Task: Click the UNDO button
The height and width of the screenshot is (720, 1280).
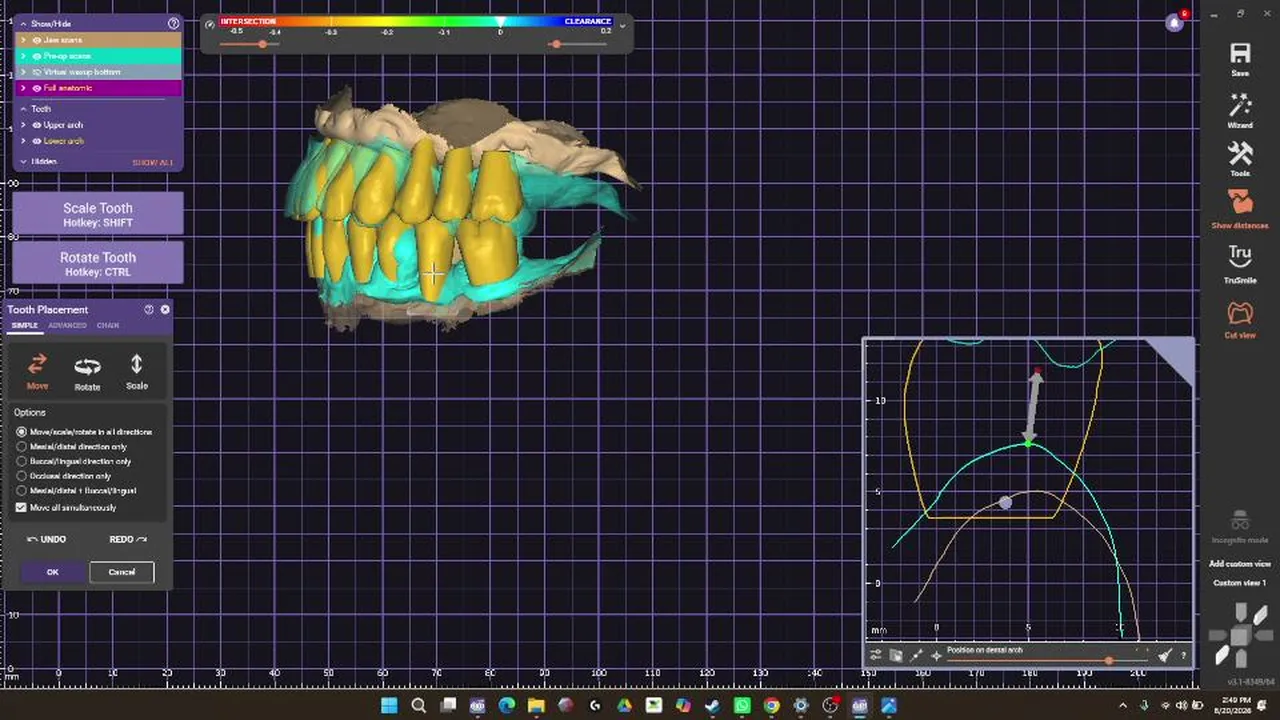Action: click(x=46, y=539)
